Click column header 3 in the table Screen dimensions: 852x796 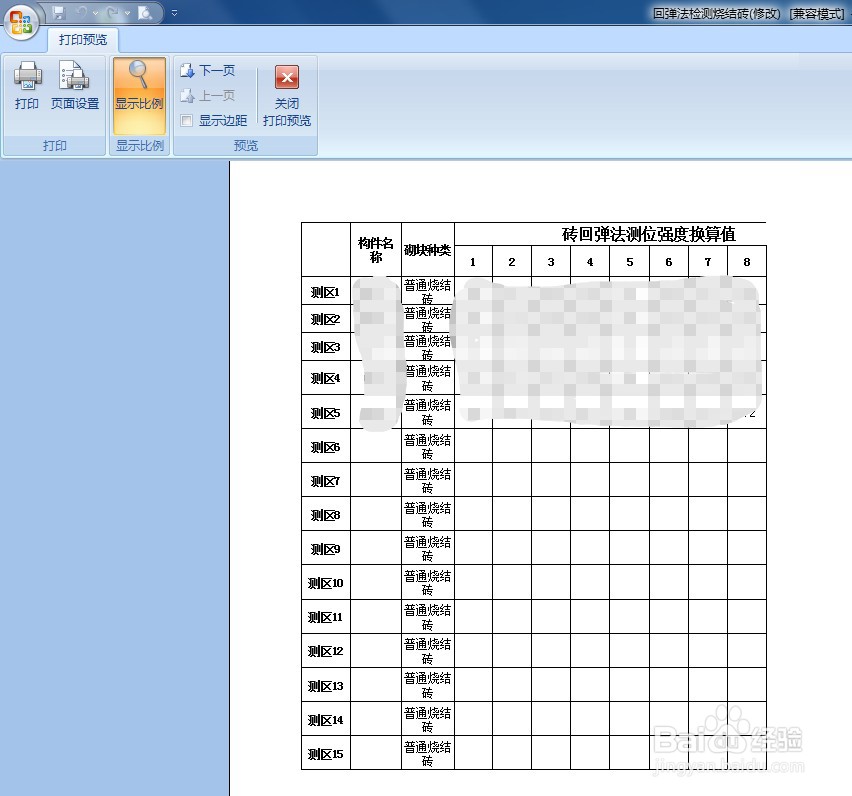click(x=551, y=262)
